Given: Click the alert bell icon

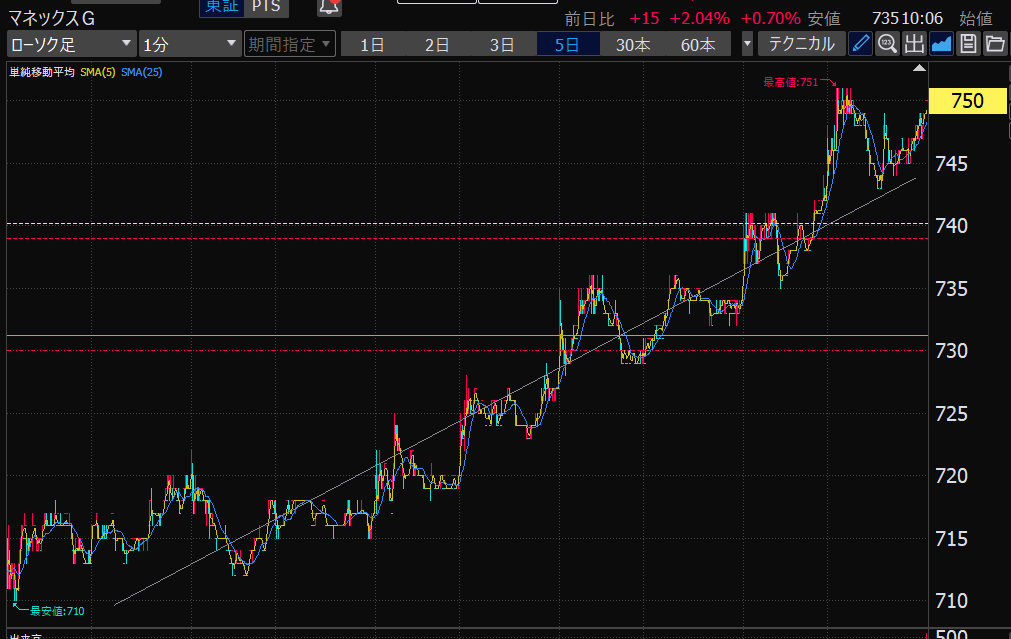Looking at the screenshot, I should click(x=329, y=7).
